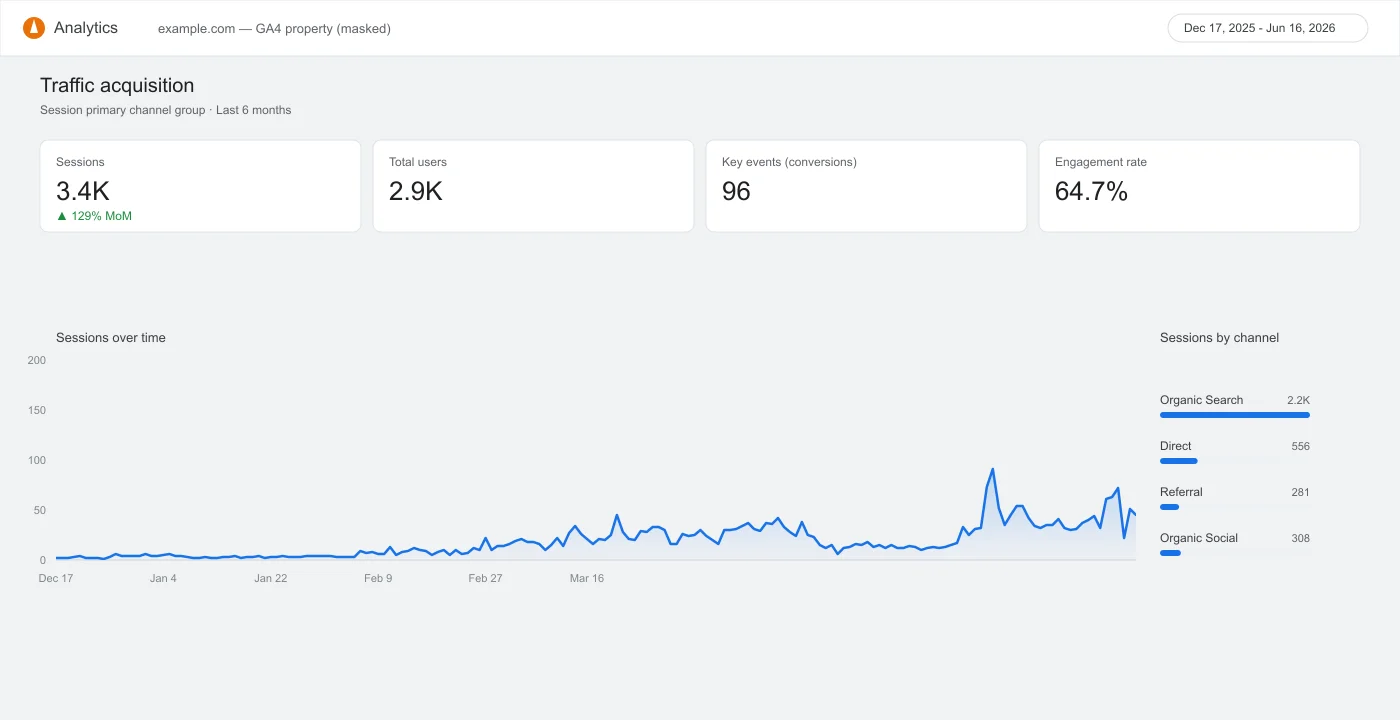
Task: Click the Jan 22 x-axis label
Action: point(270,578)
